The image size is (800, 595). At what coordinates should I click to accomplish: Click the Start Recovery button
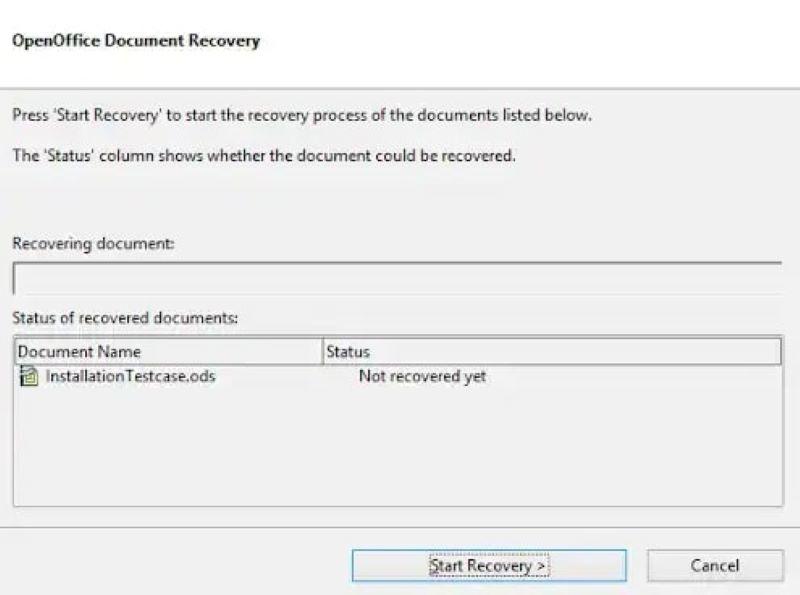[489, 565]
